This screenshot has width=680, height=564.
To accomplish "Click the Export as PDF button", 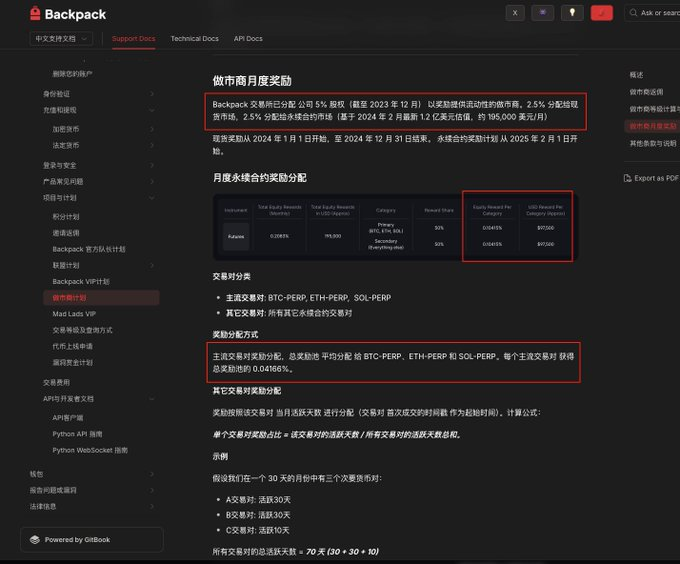I will (651, 178).
